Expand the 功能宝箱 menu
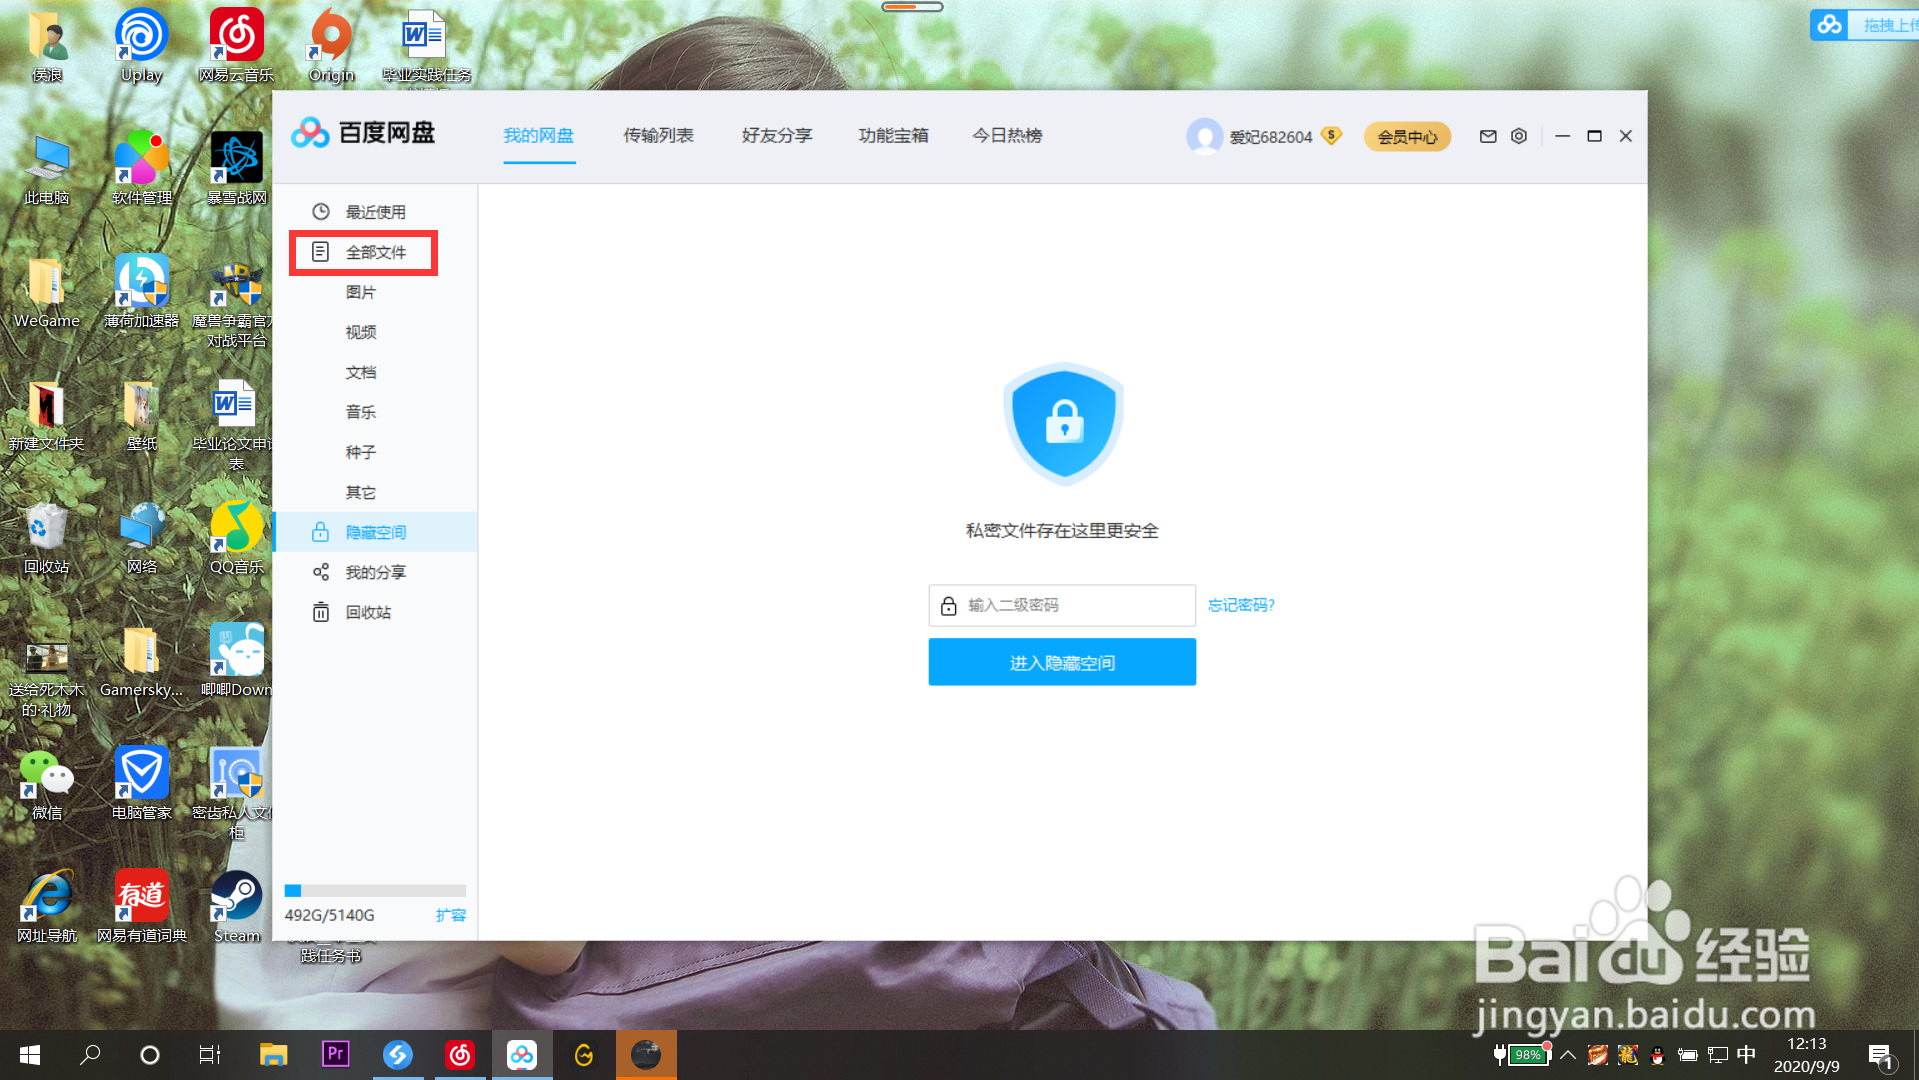Screen dimensions: 1919x1080 pyautogui.click(x=893, y=136)
